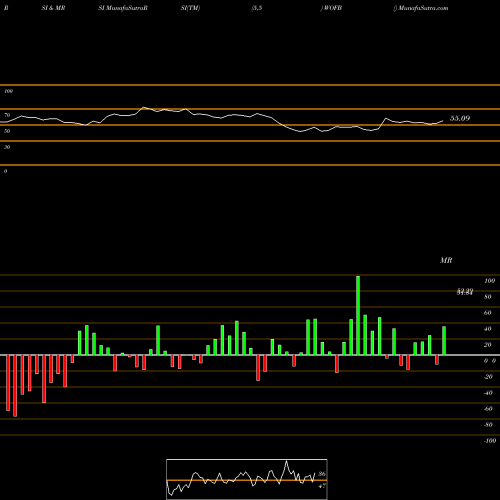This screenshot has height=500, width=500.
Task: Click the overlapping value label near MR 80
Action: click(x=465, y=292)
